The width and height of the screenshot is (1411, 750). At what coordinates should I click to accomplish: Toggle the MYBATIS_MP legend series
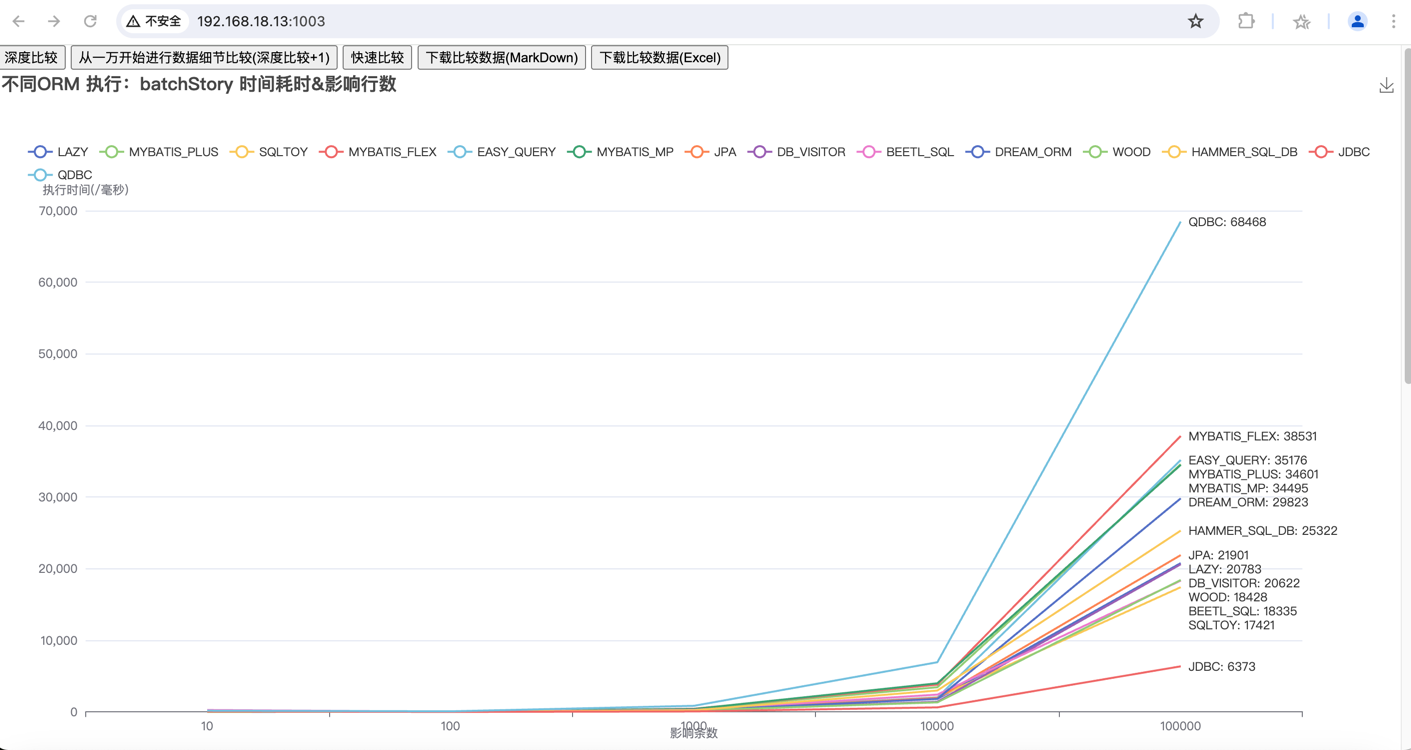click(x=621, y=152)
